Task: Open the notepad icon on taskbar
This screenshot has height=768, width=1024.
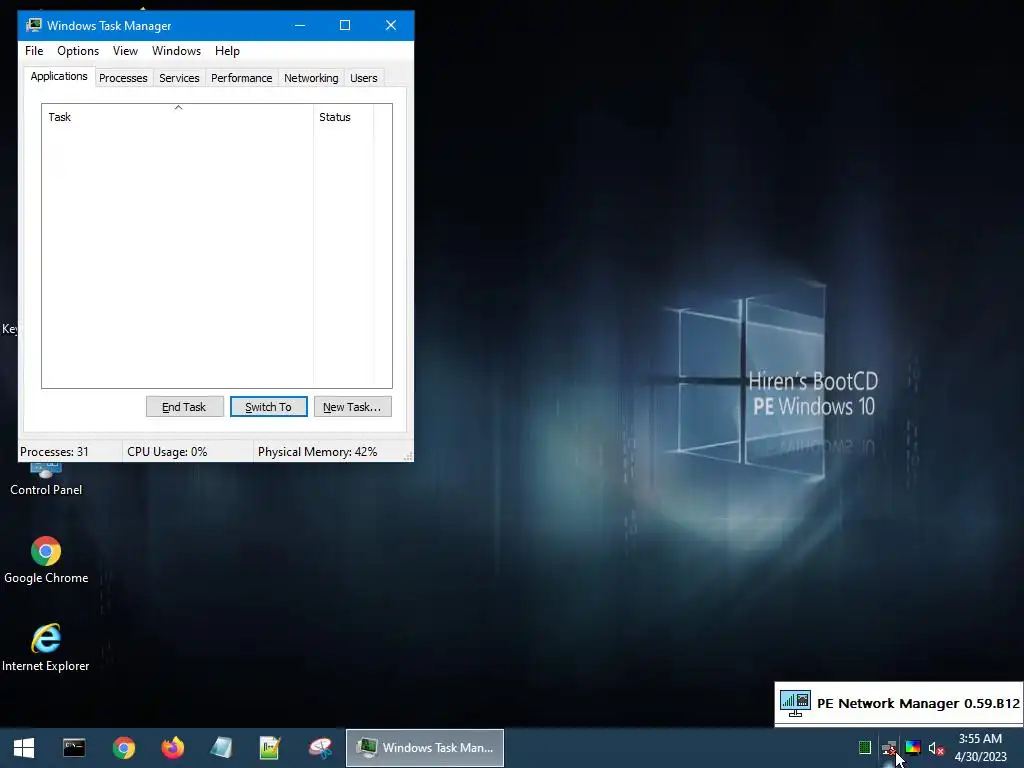Action: 221,748
